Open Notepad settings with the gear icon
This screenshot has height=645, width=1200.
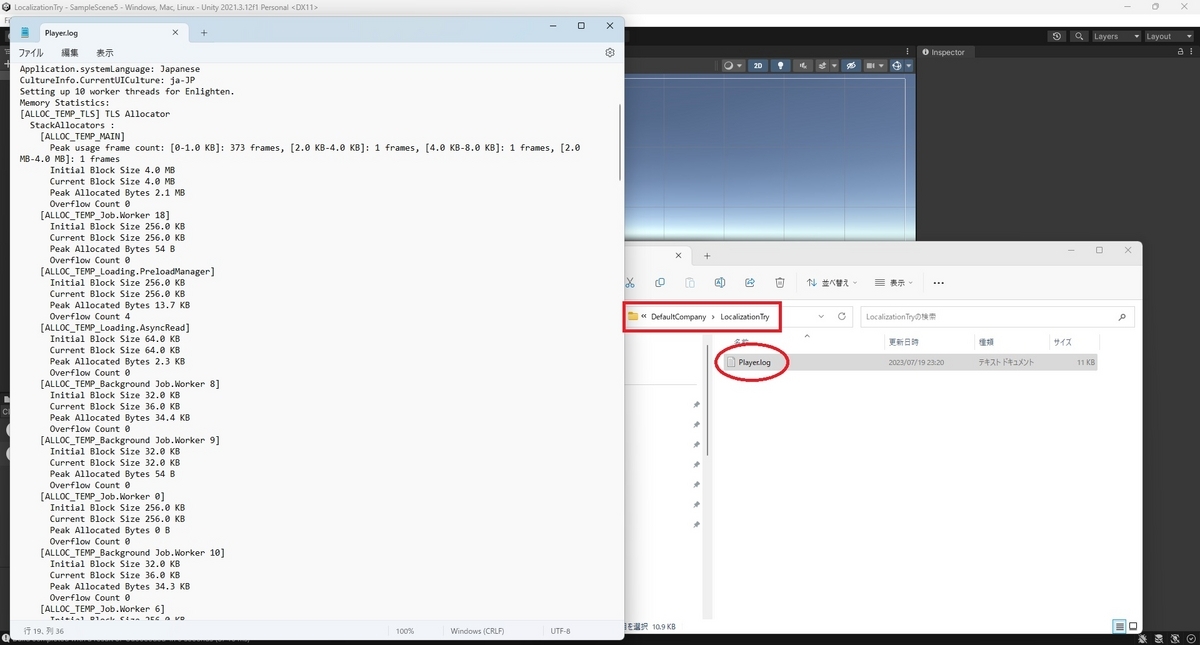point(609,52)
